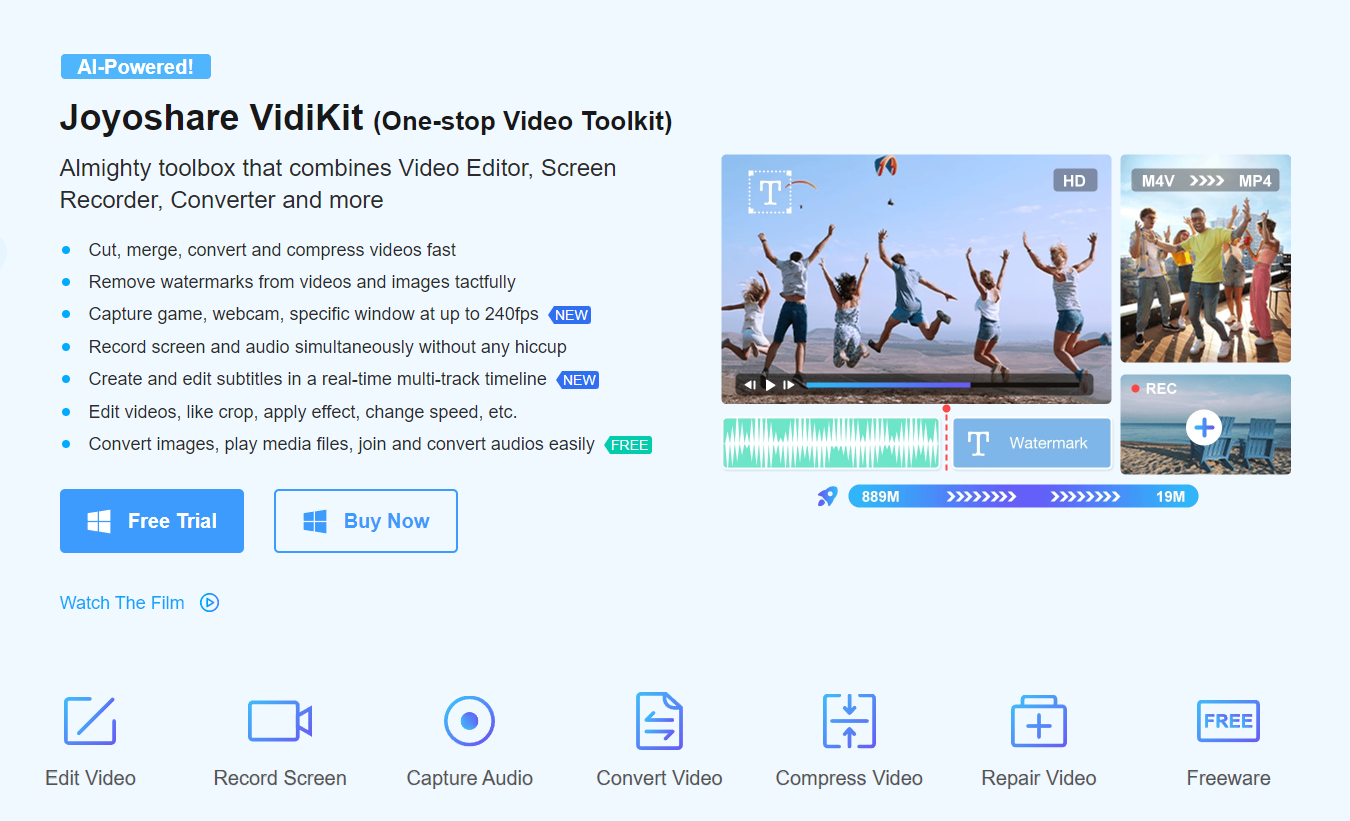Click the text "Cut, merge, convert and compress videos fast"
Screen dimensions: 1350x821
[272, 250]
